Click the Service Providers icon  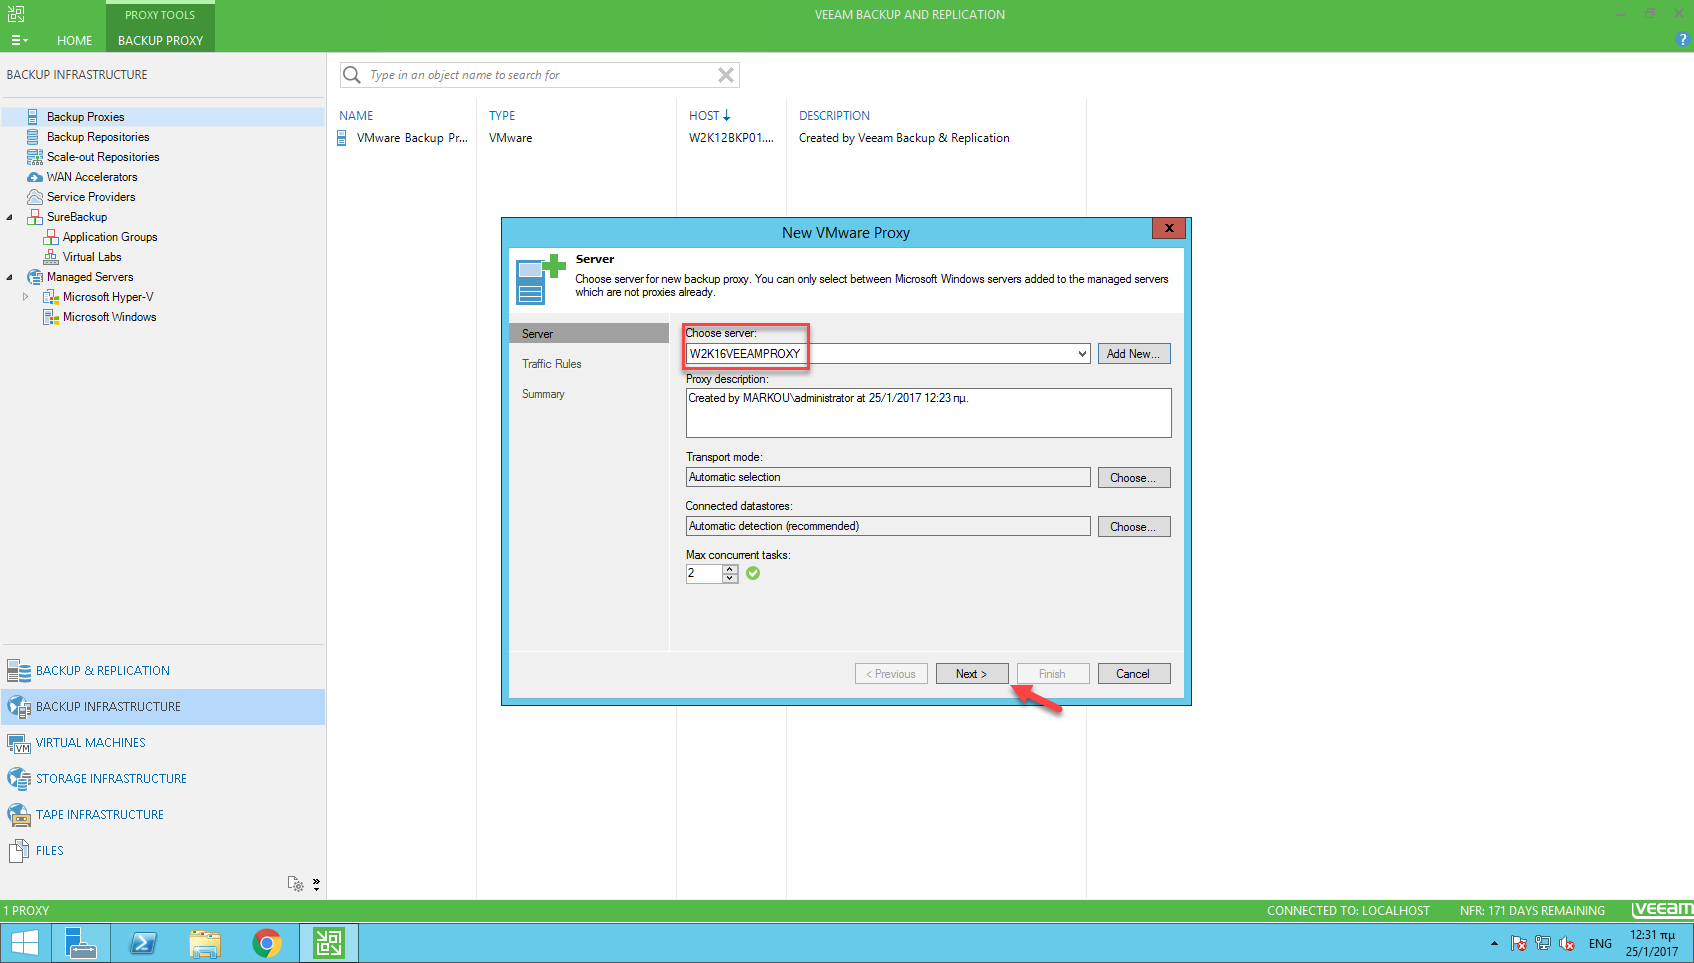34,197
